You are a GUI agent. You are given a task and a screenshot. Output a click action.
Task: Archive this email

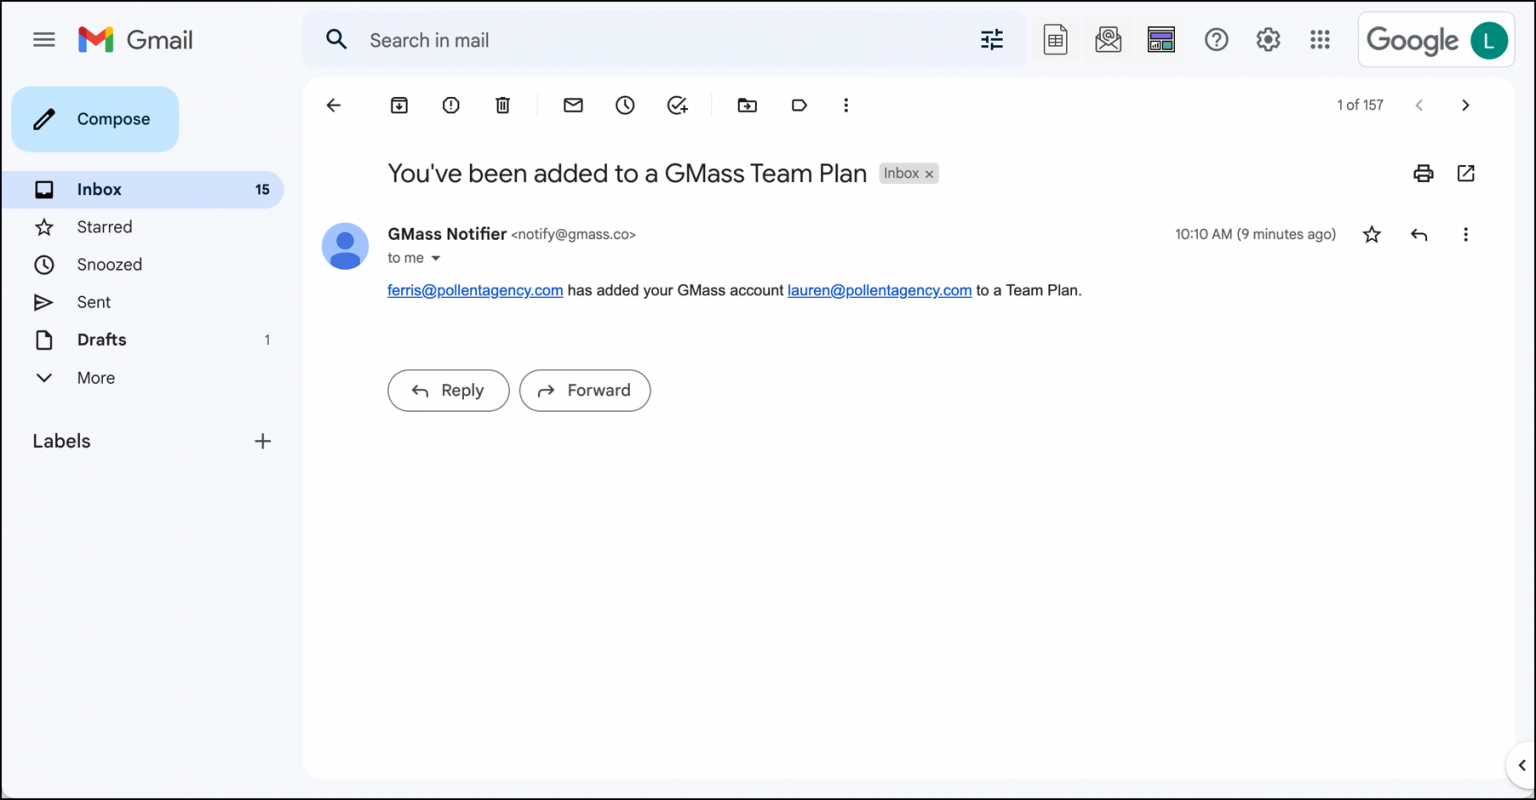[x=398, y=105]
